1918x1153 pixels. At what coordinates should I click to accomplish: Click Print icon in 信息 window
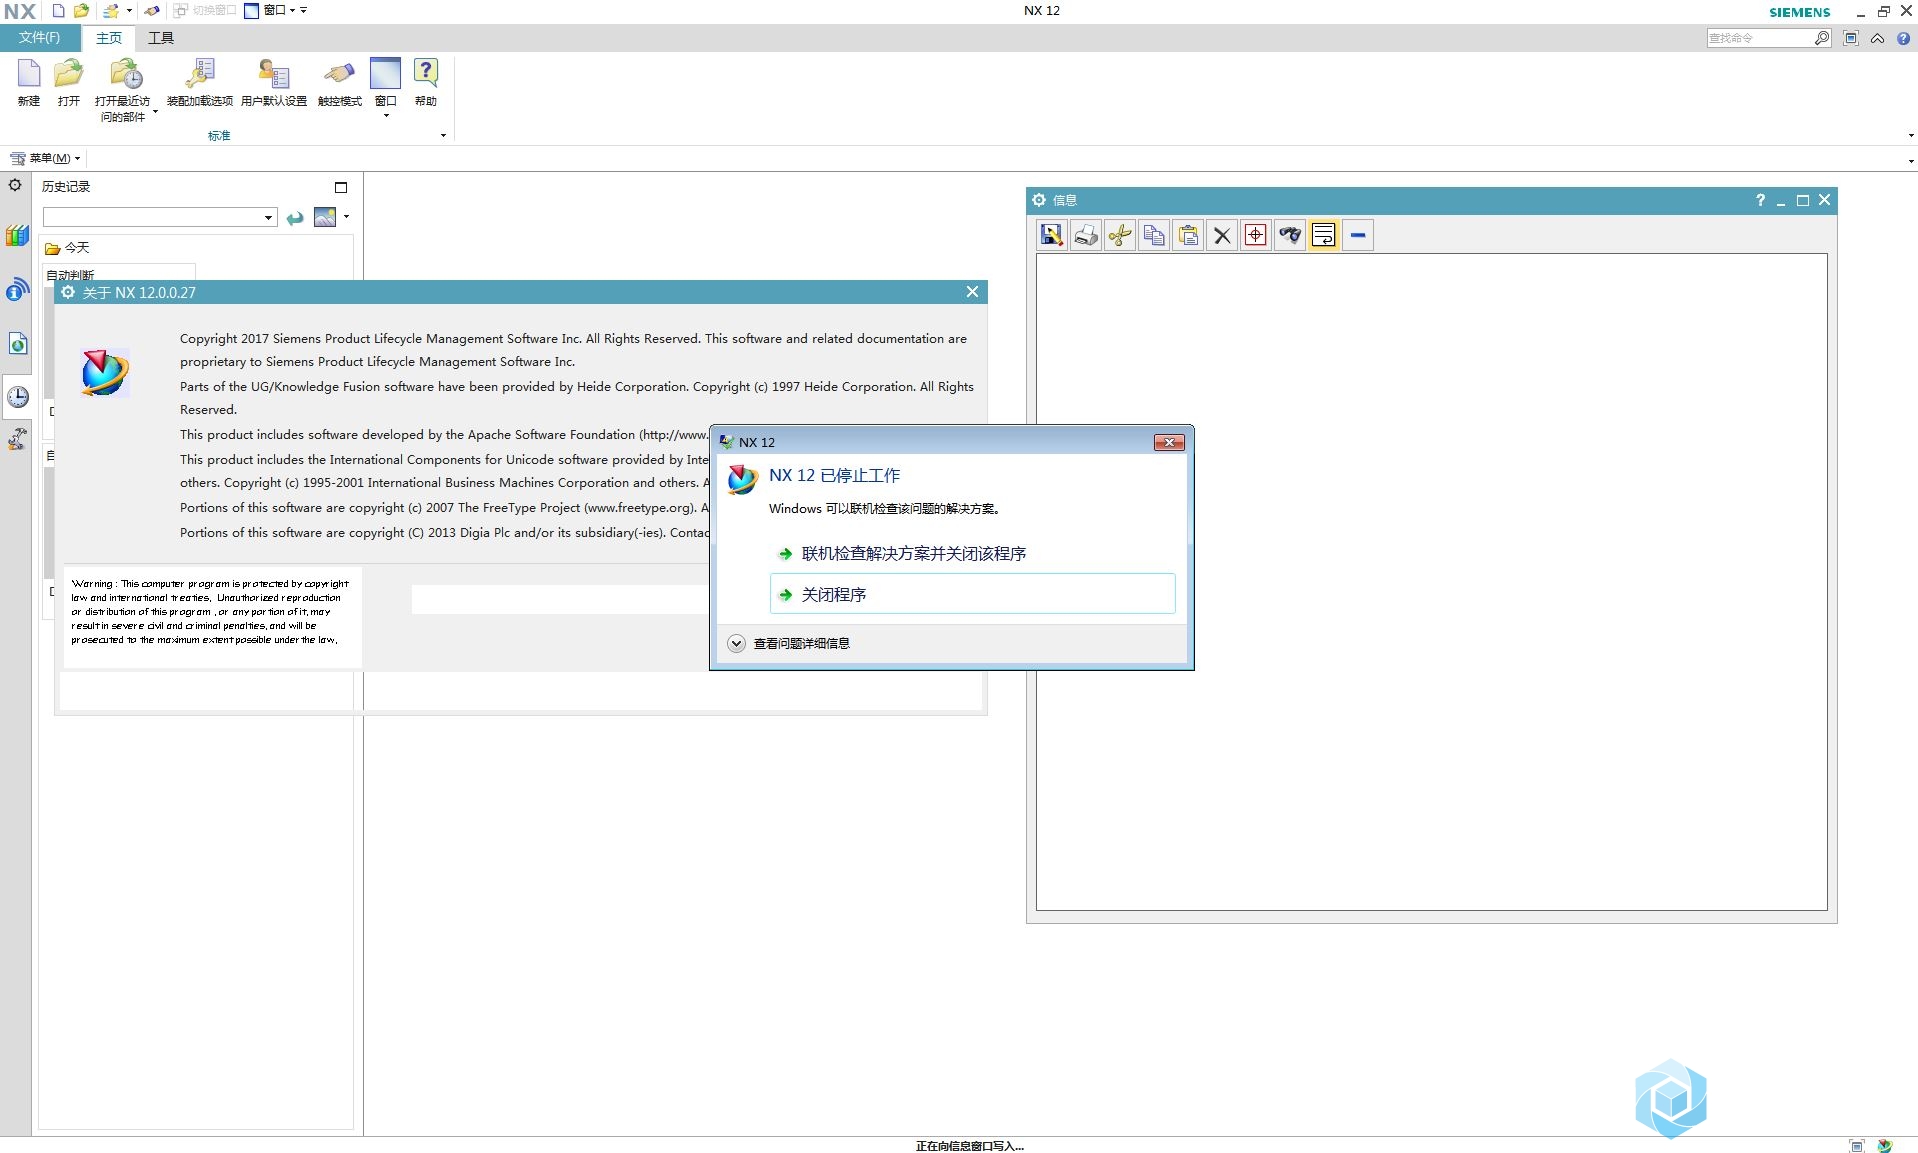[x=1086, y=235]
